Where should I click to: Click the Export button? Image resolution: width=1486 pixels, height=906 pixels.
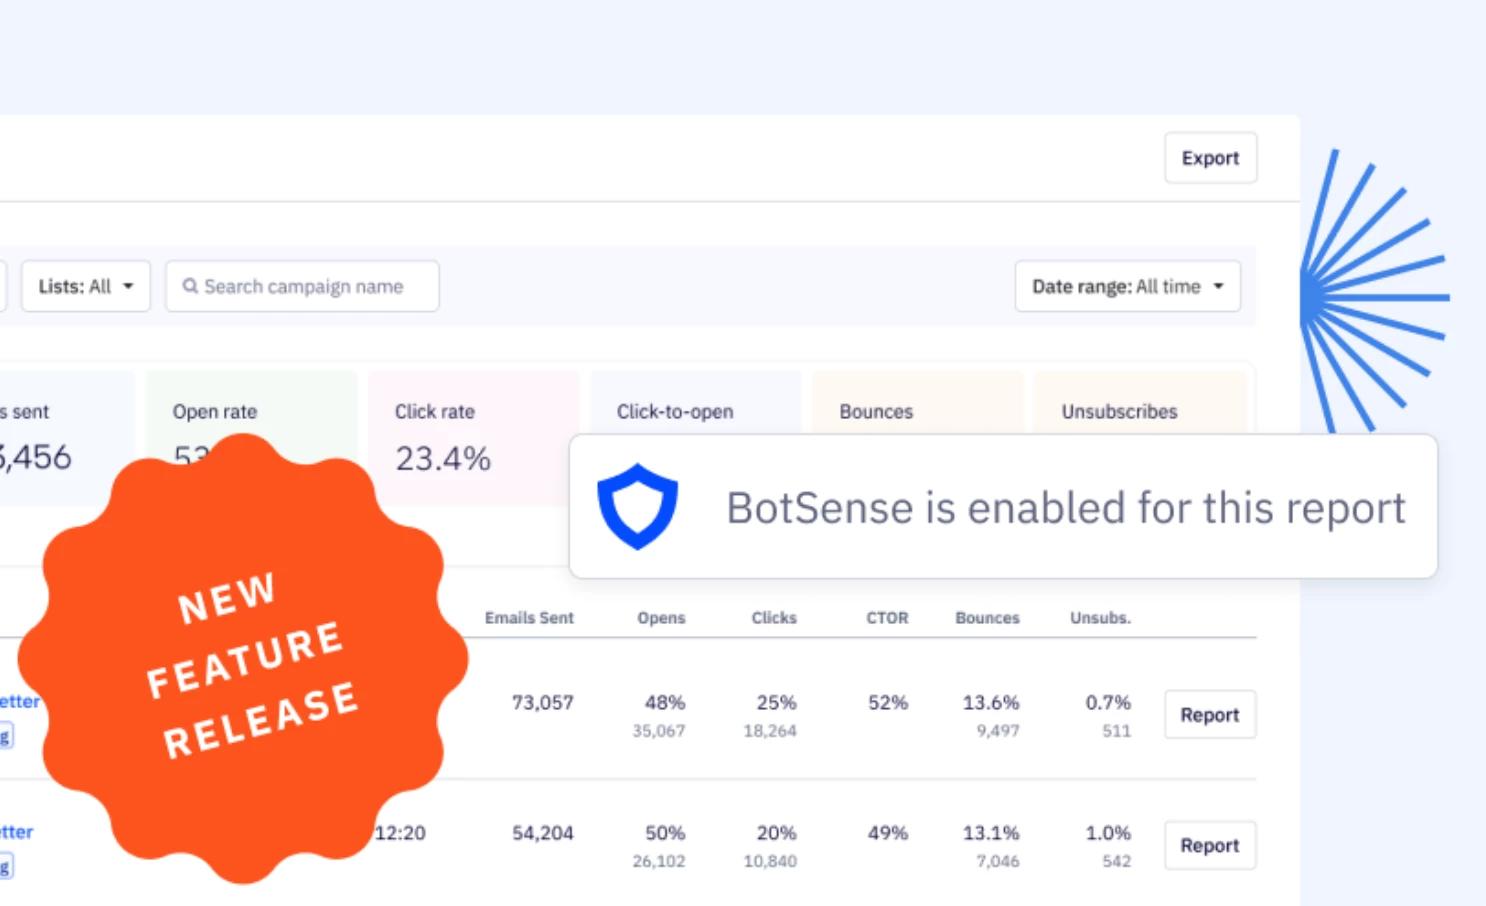click(1210, 157)
